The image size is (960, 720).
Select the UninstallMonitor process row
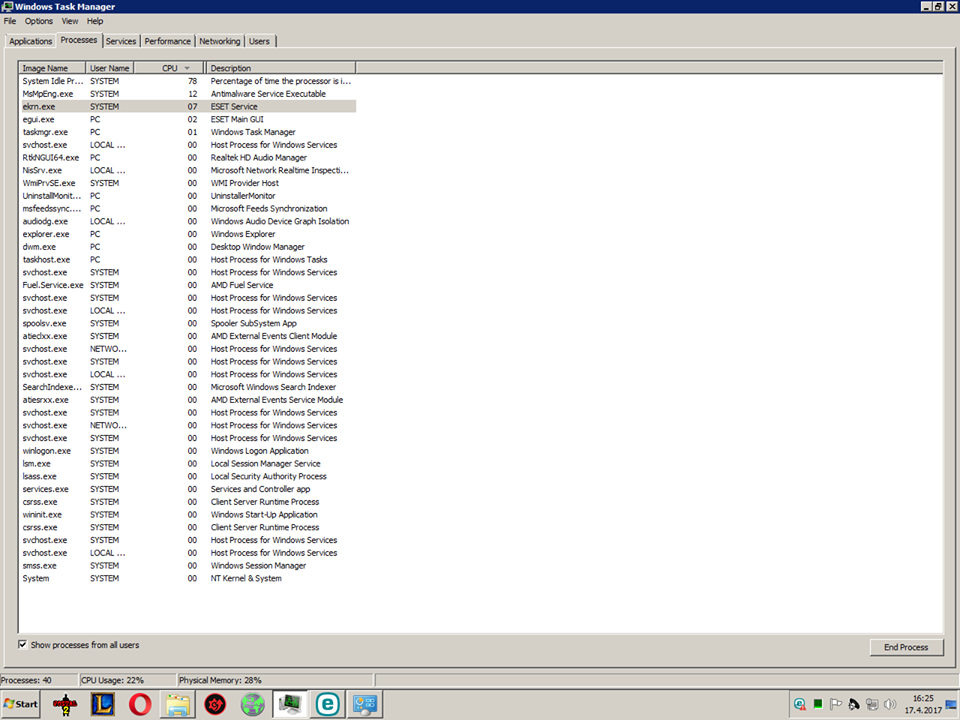click(187, 196)
